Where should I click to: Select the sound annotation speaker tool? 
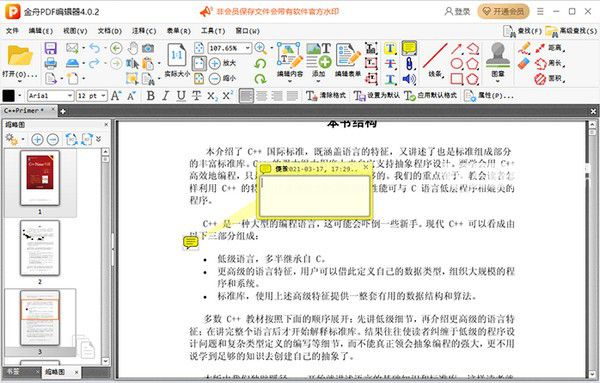[x=409, y=79]
